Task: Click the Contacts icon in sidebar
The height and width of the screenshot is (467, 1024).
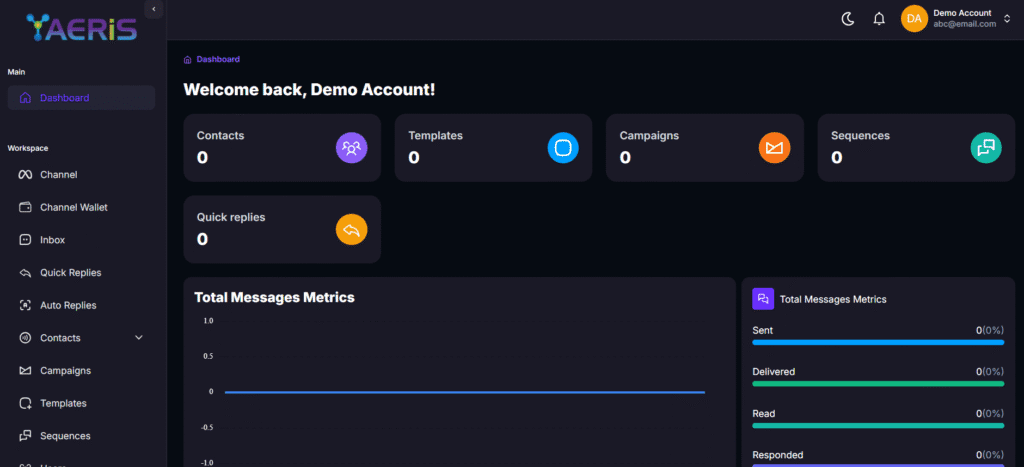Action: (25, 338)
